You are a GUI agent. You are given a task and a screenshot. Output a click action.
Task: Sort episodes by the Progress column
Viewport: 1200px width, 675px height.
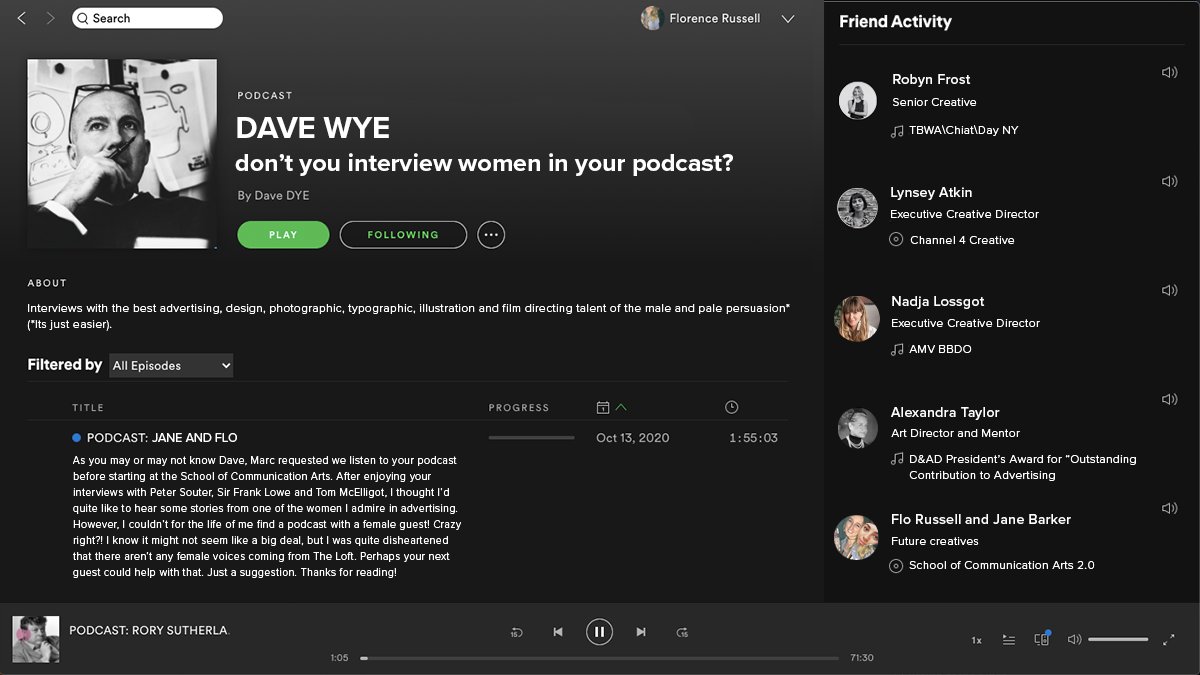(519, 408)
